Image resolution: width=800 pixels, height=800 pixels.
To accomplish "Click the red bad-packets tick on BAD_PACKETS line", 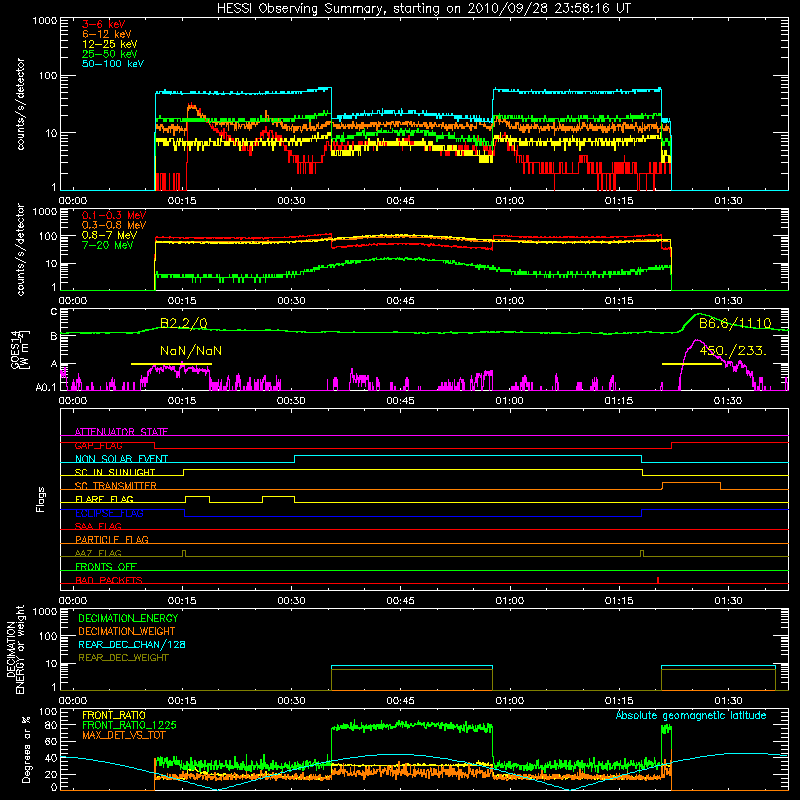I will point(658,580).
